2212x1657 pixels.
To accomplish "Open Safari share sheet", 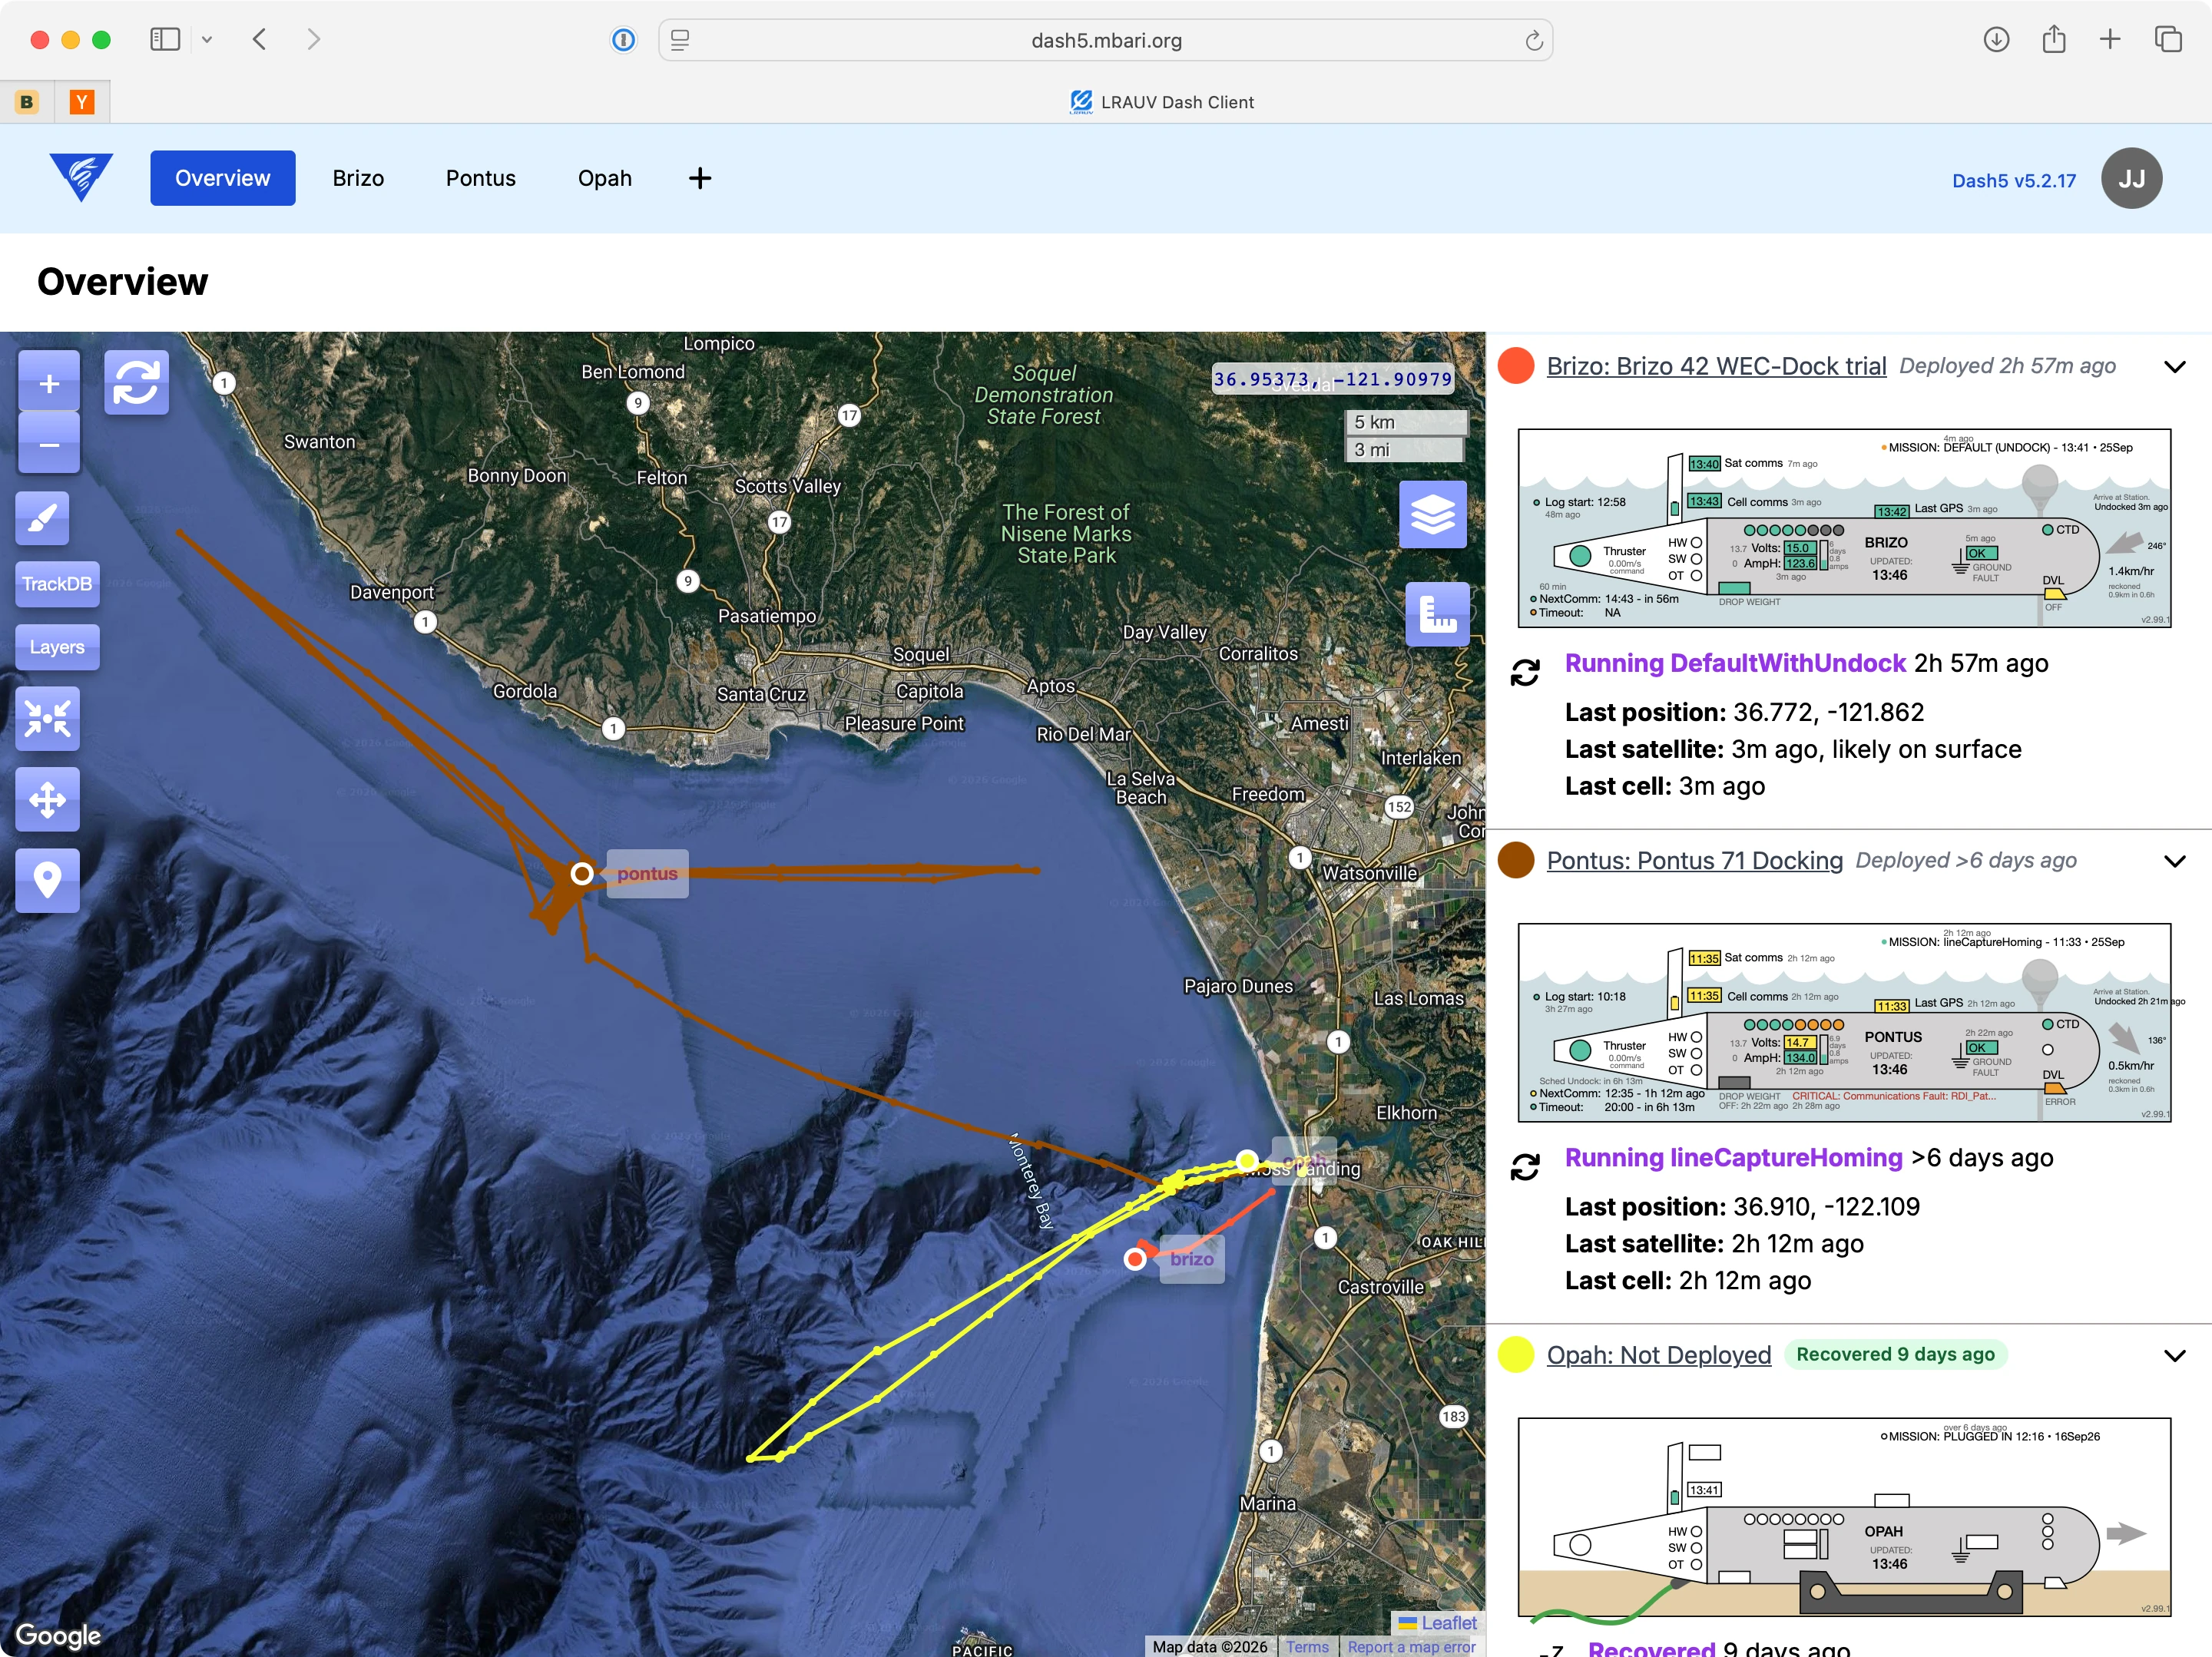I will (x=2053, y=39).
